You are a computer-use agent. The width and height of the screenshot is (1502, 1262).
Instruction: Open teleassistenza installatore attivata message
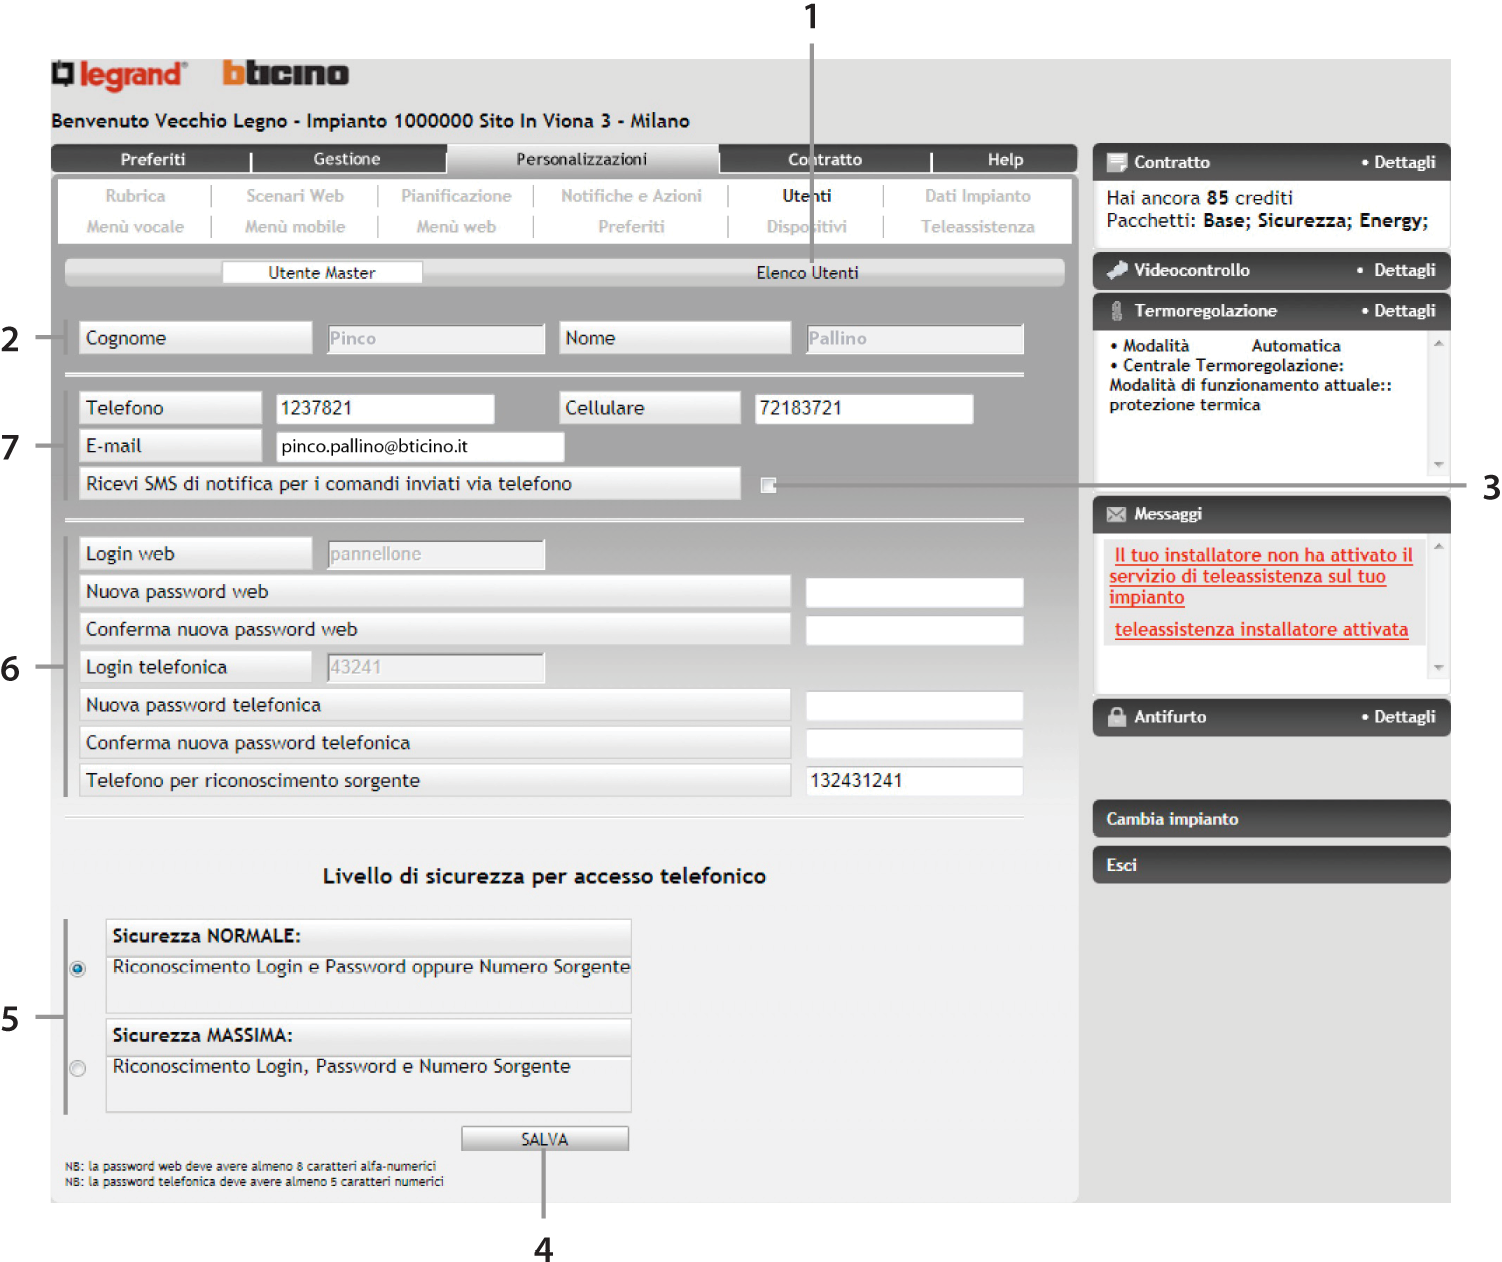pos(1261,629)
